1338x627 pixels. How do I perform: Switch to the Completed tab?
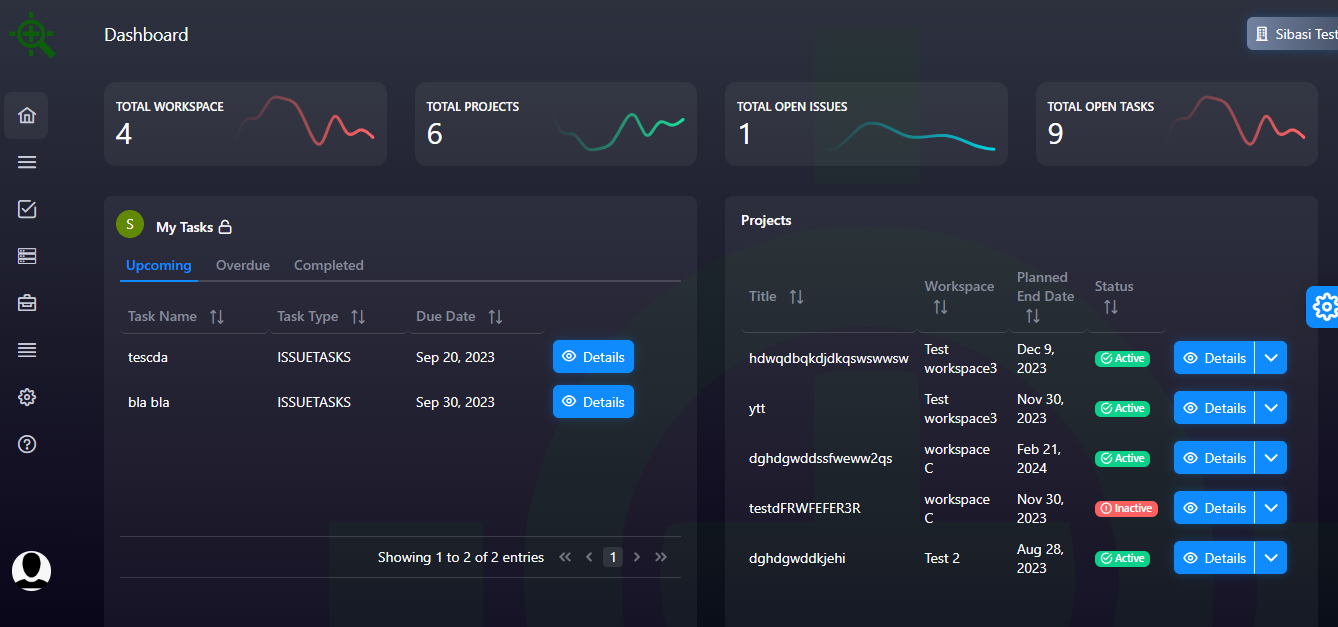tap(328, 265)
